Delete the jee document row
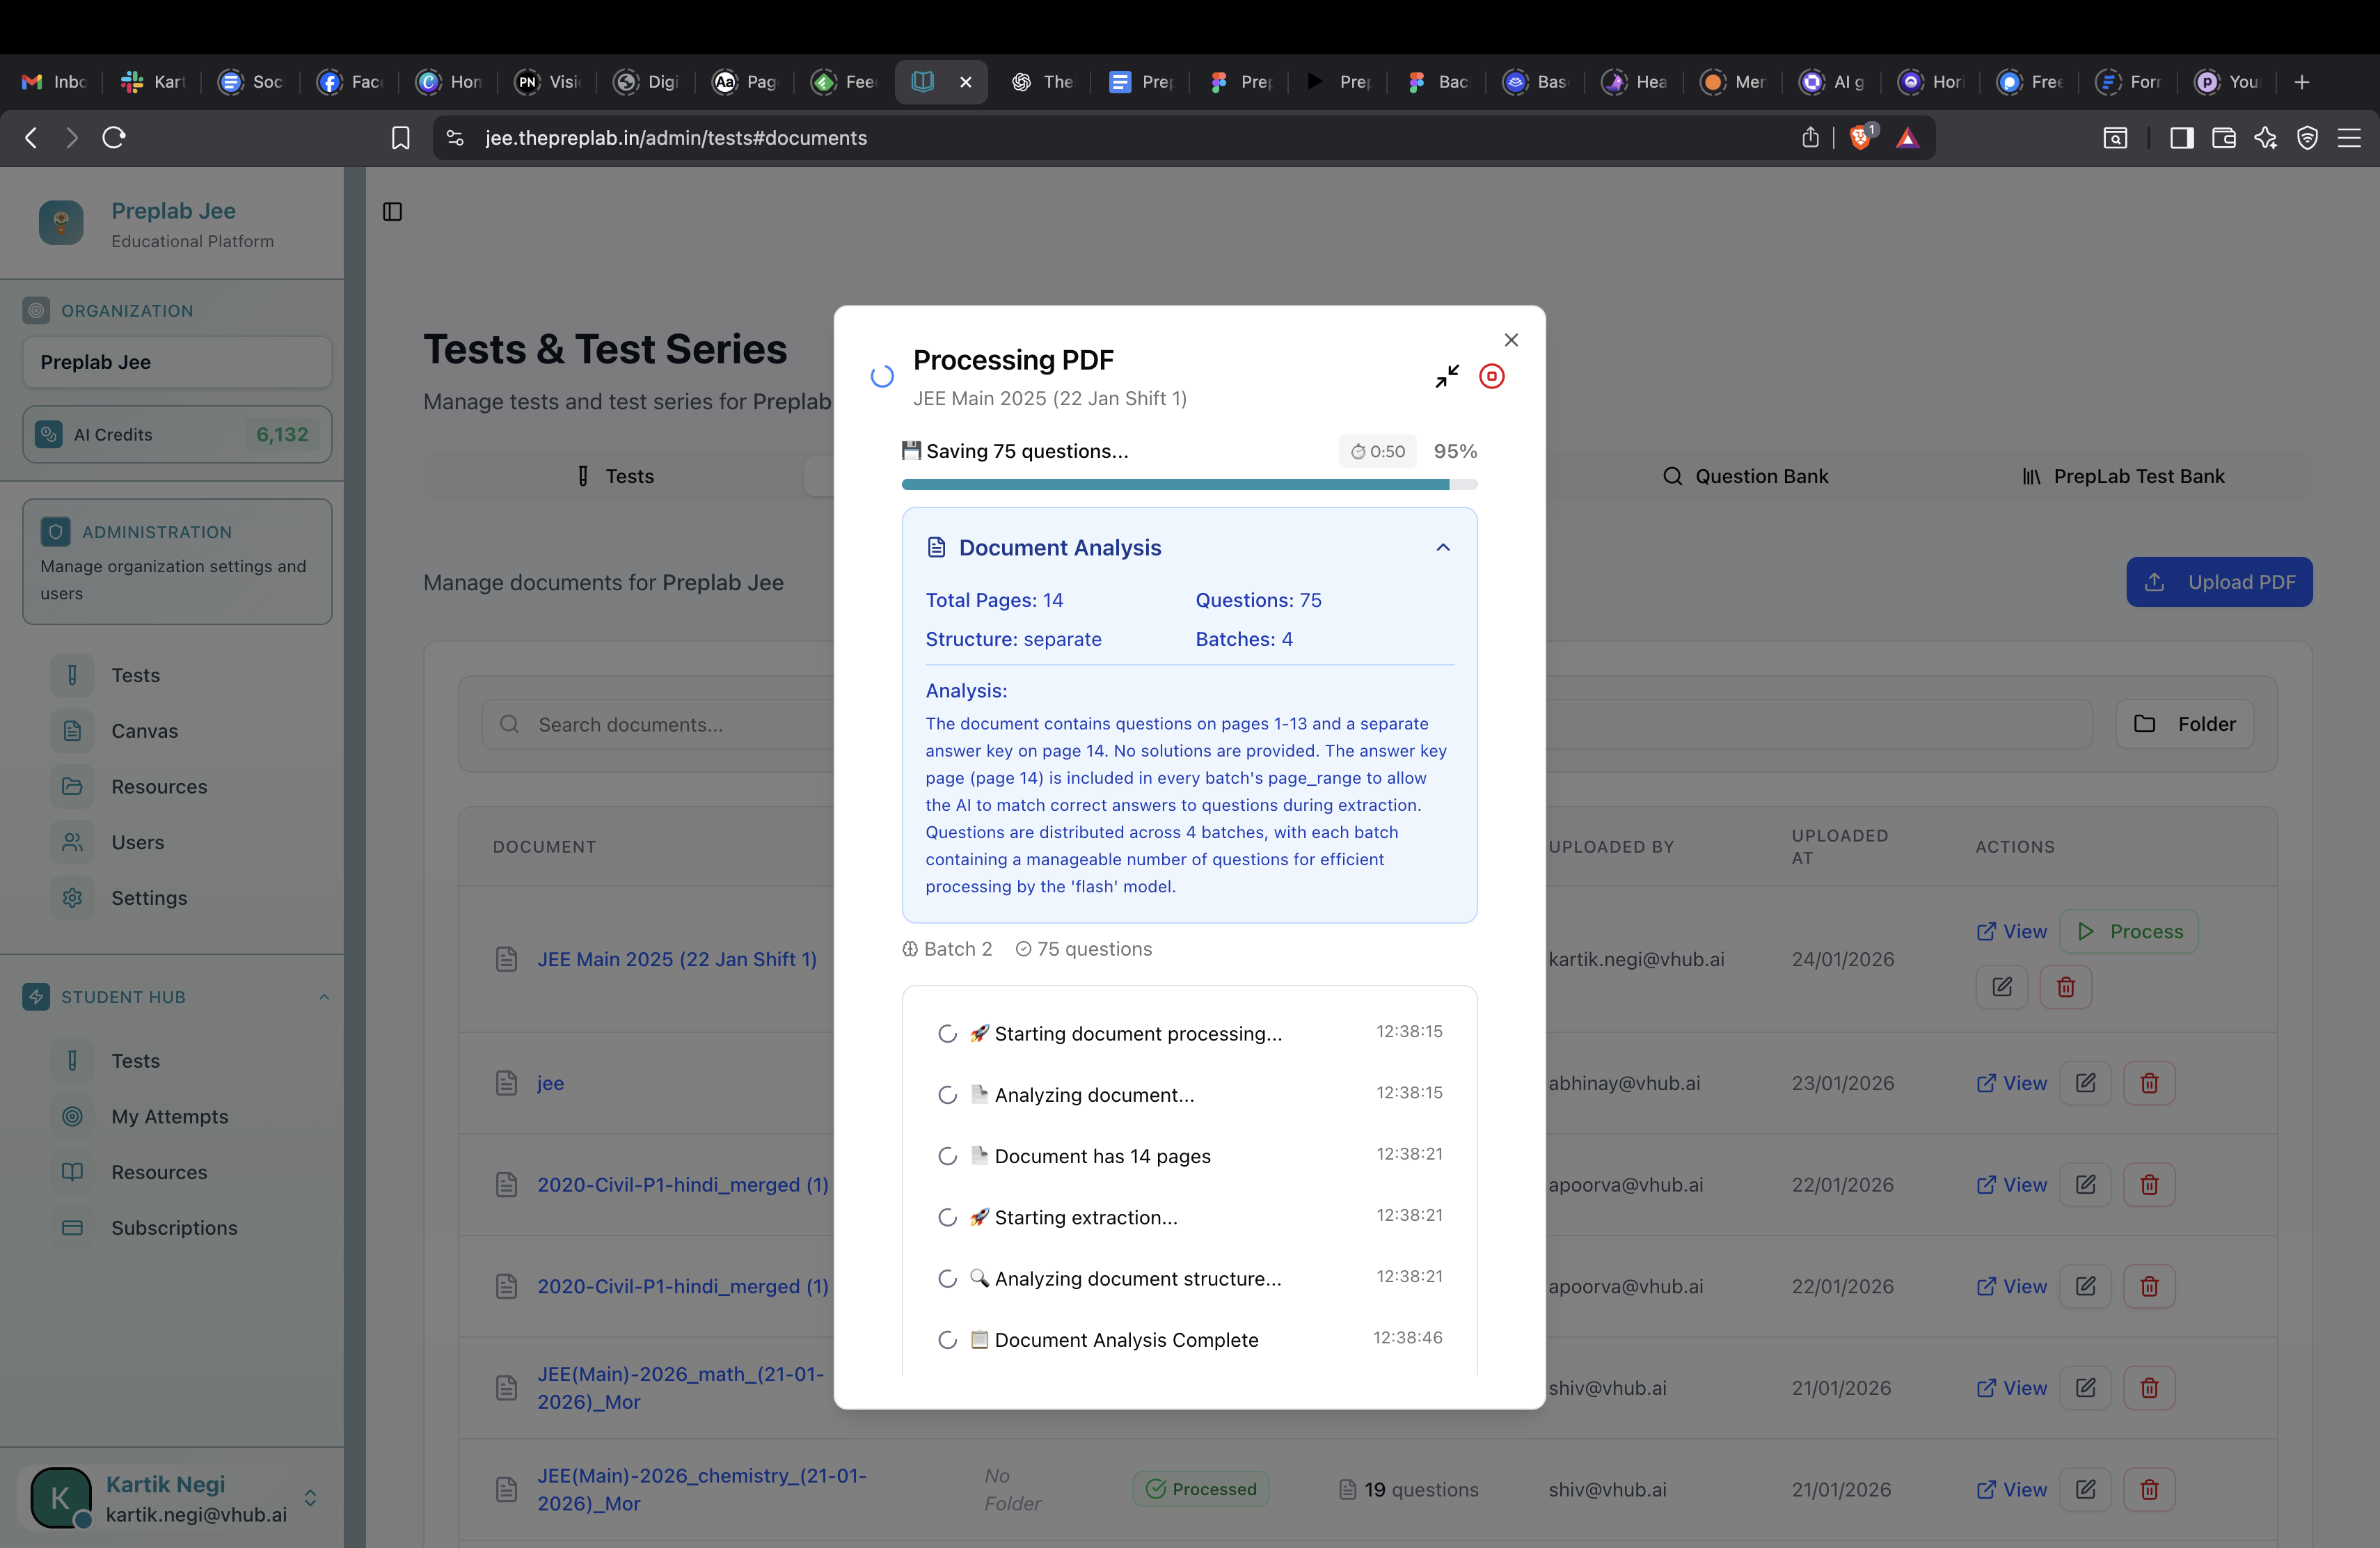Screen dimensions: 2380x1548 pos(2149,1083)
